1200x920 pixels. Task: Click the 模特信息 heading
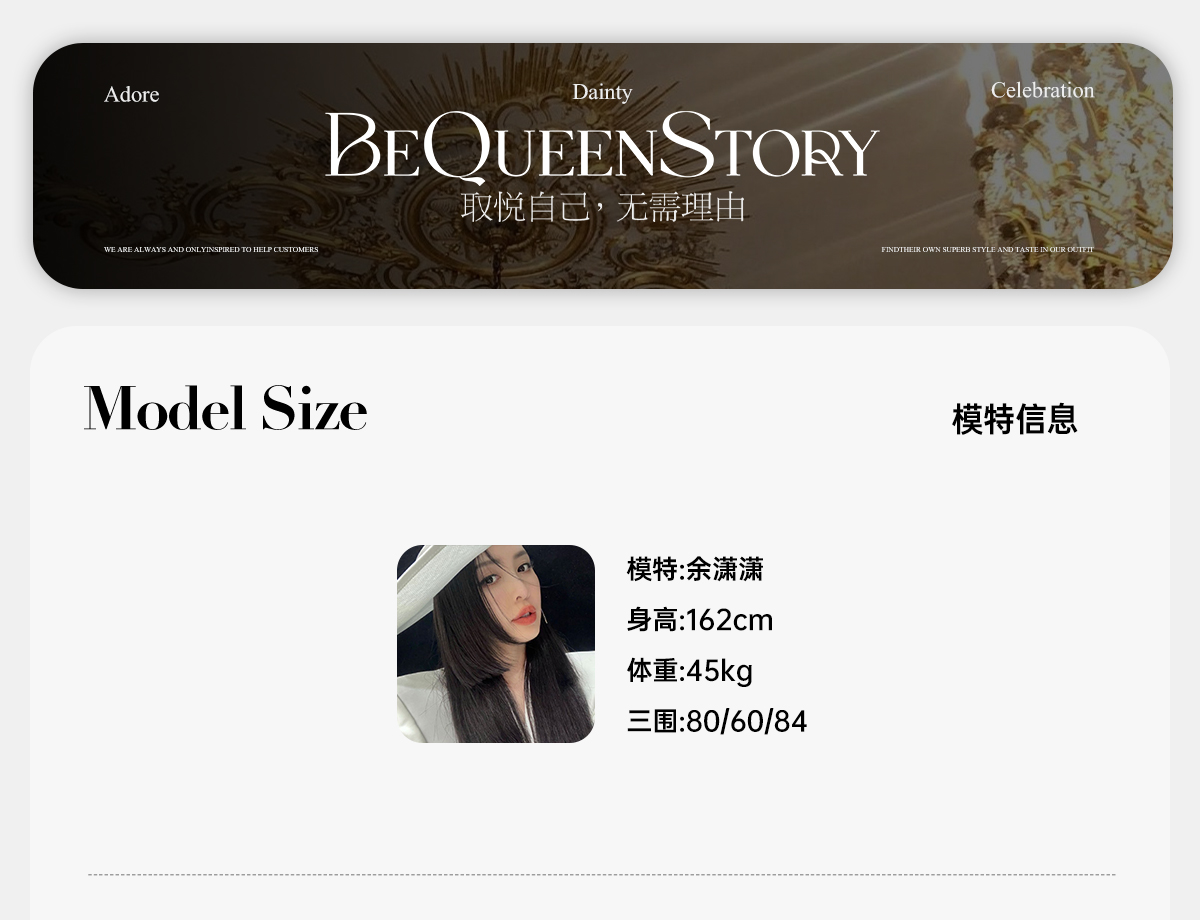click(x=1015, y=419)
